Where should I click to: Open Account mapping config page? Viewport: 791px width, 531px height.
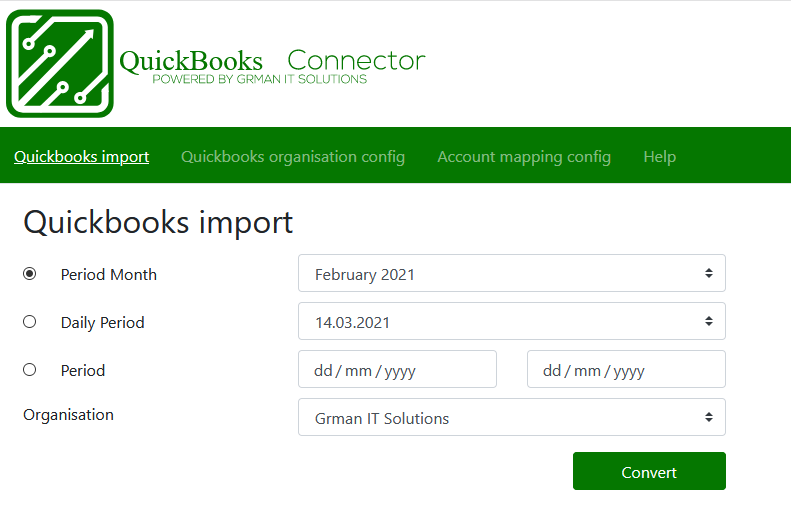pos(524,157)
